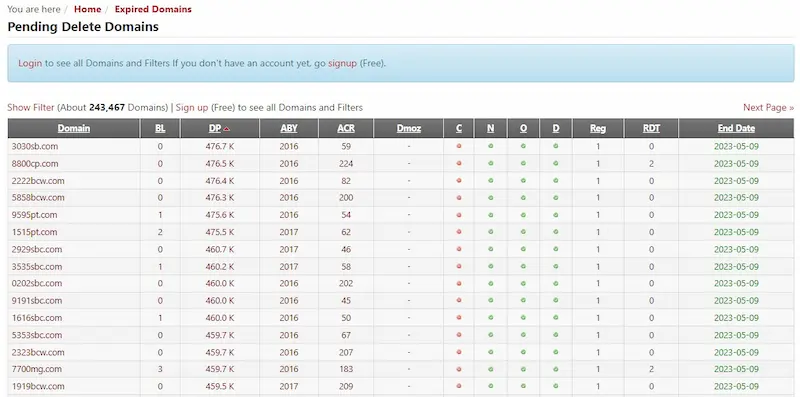The width and height of the screenshot is (800, 397).
Task: Click green N status dot for 8800cp.com
Action: 490,163
